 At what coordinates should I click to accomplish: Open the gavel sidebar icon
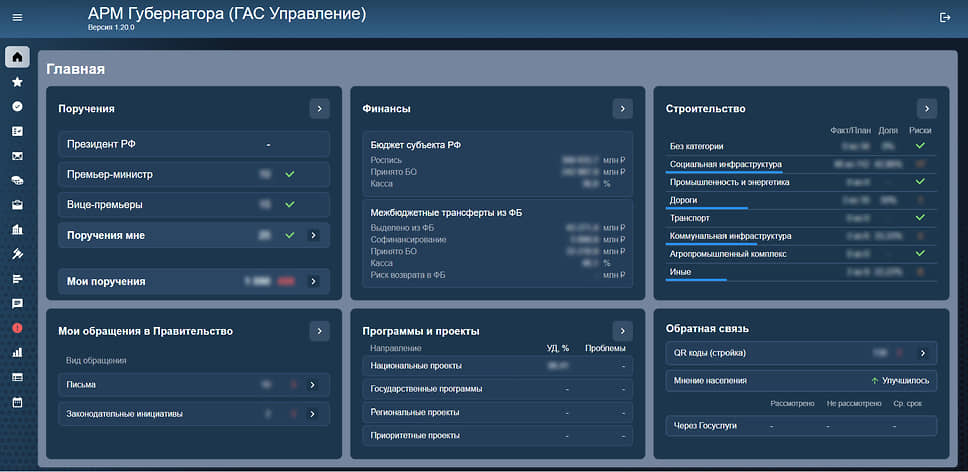tap(17, 254)
